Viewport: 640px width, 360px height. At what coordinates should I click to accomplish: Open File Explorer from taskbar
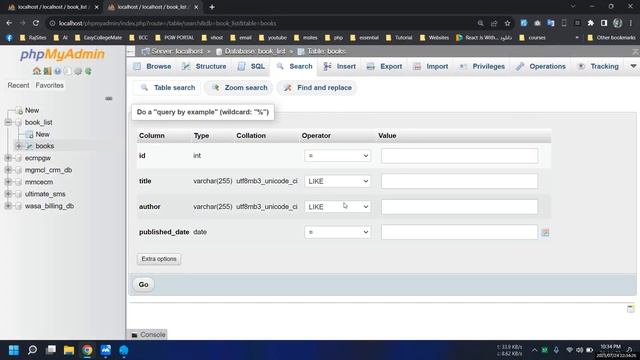pyautogui.click(x=69, y=350)
